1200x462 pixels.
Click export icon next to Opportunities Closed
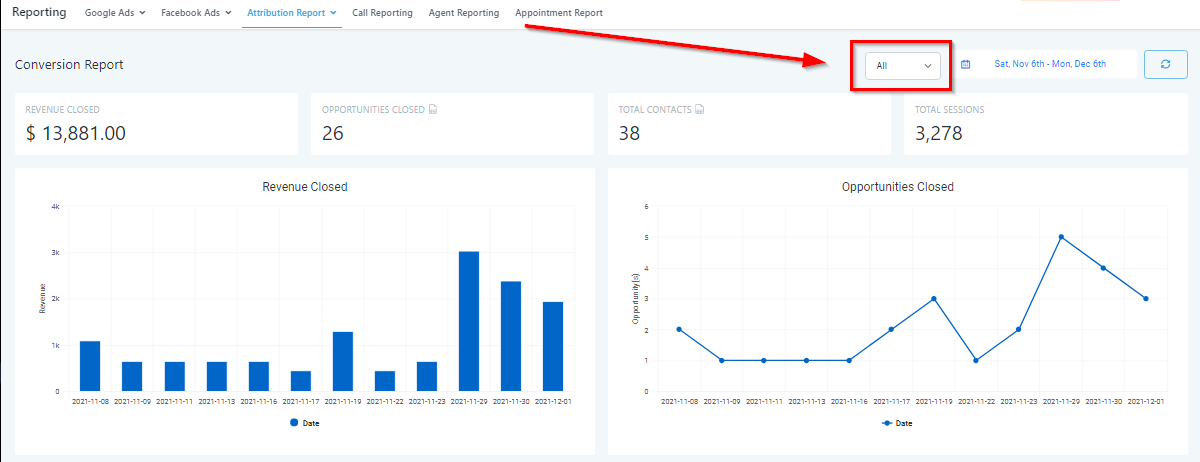click(x=432, y=109)
